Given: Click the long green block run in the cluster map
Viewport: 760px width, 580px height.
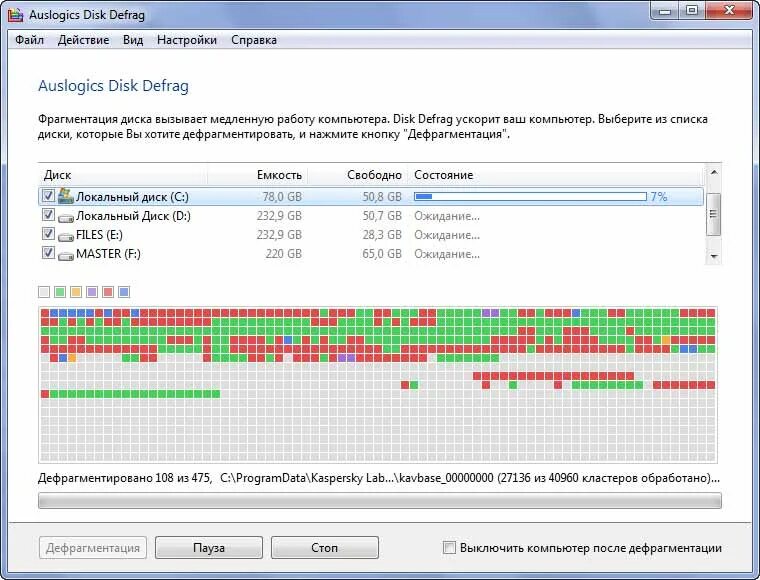Looking at the screenshot, I should (x=135, y=394).
